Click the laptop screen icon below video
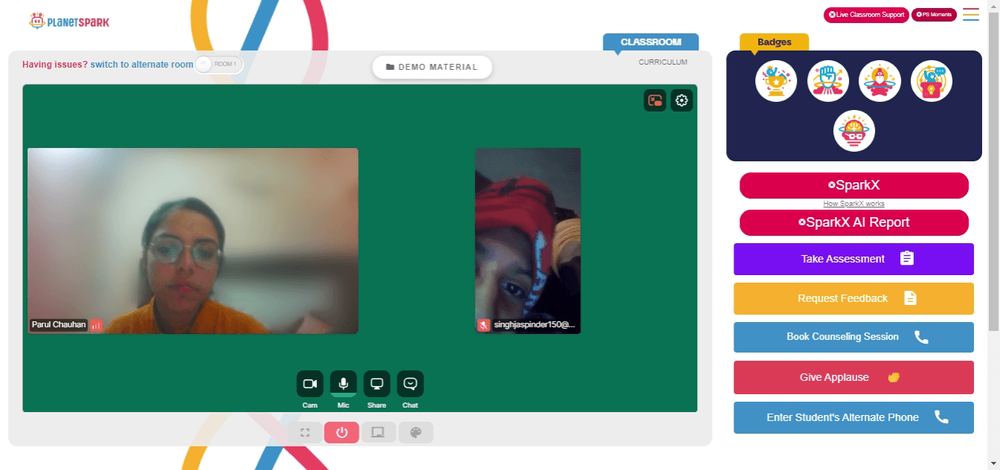Viewport: 1000px width, 470px height. [x=378, y=432]
